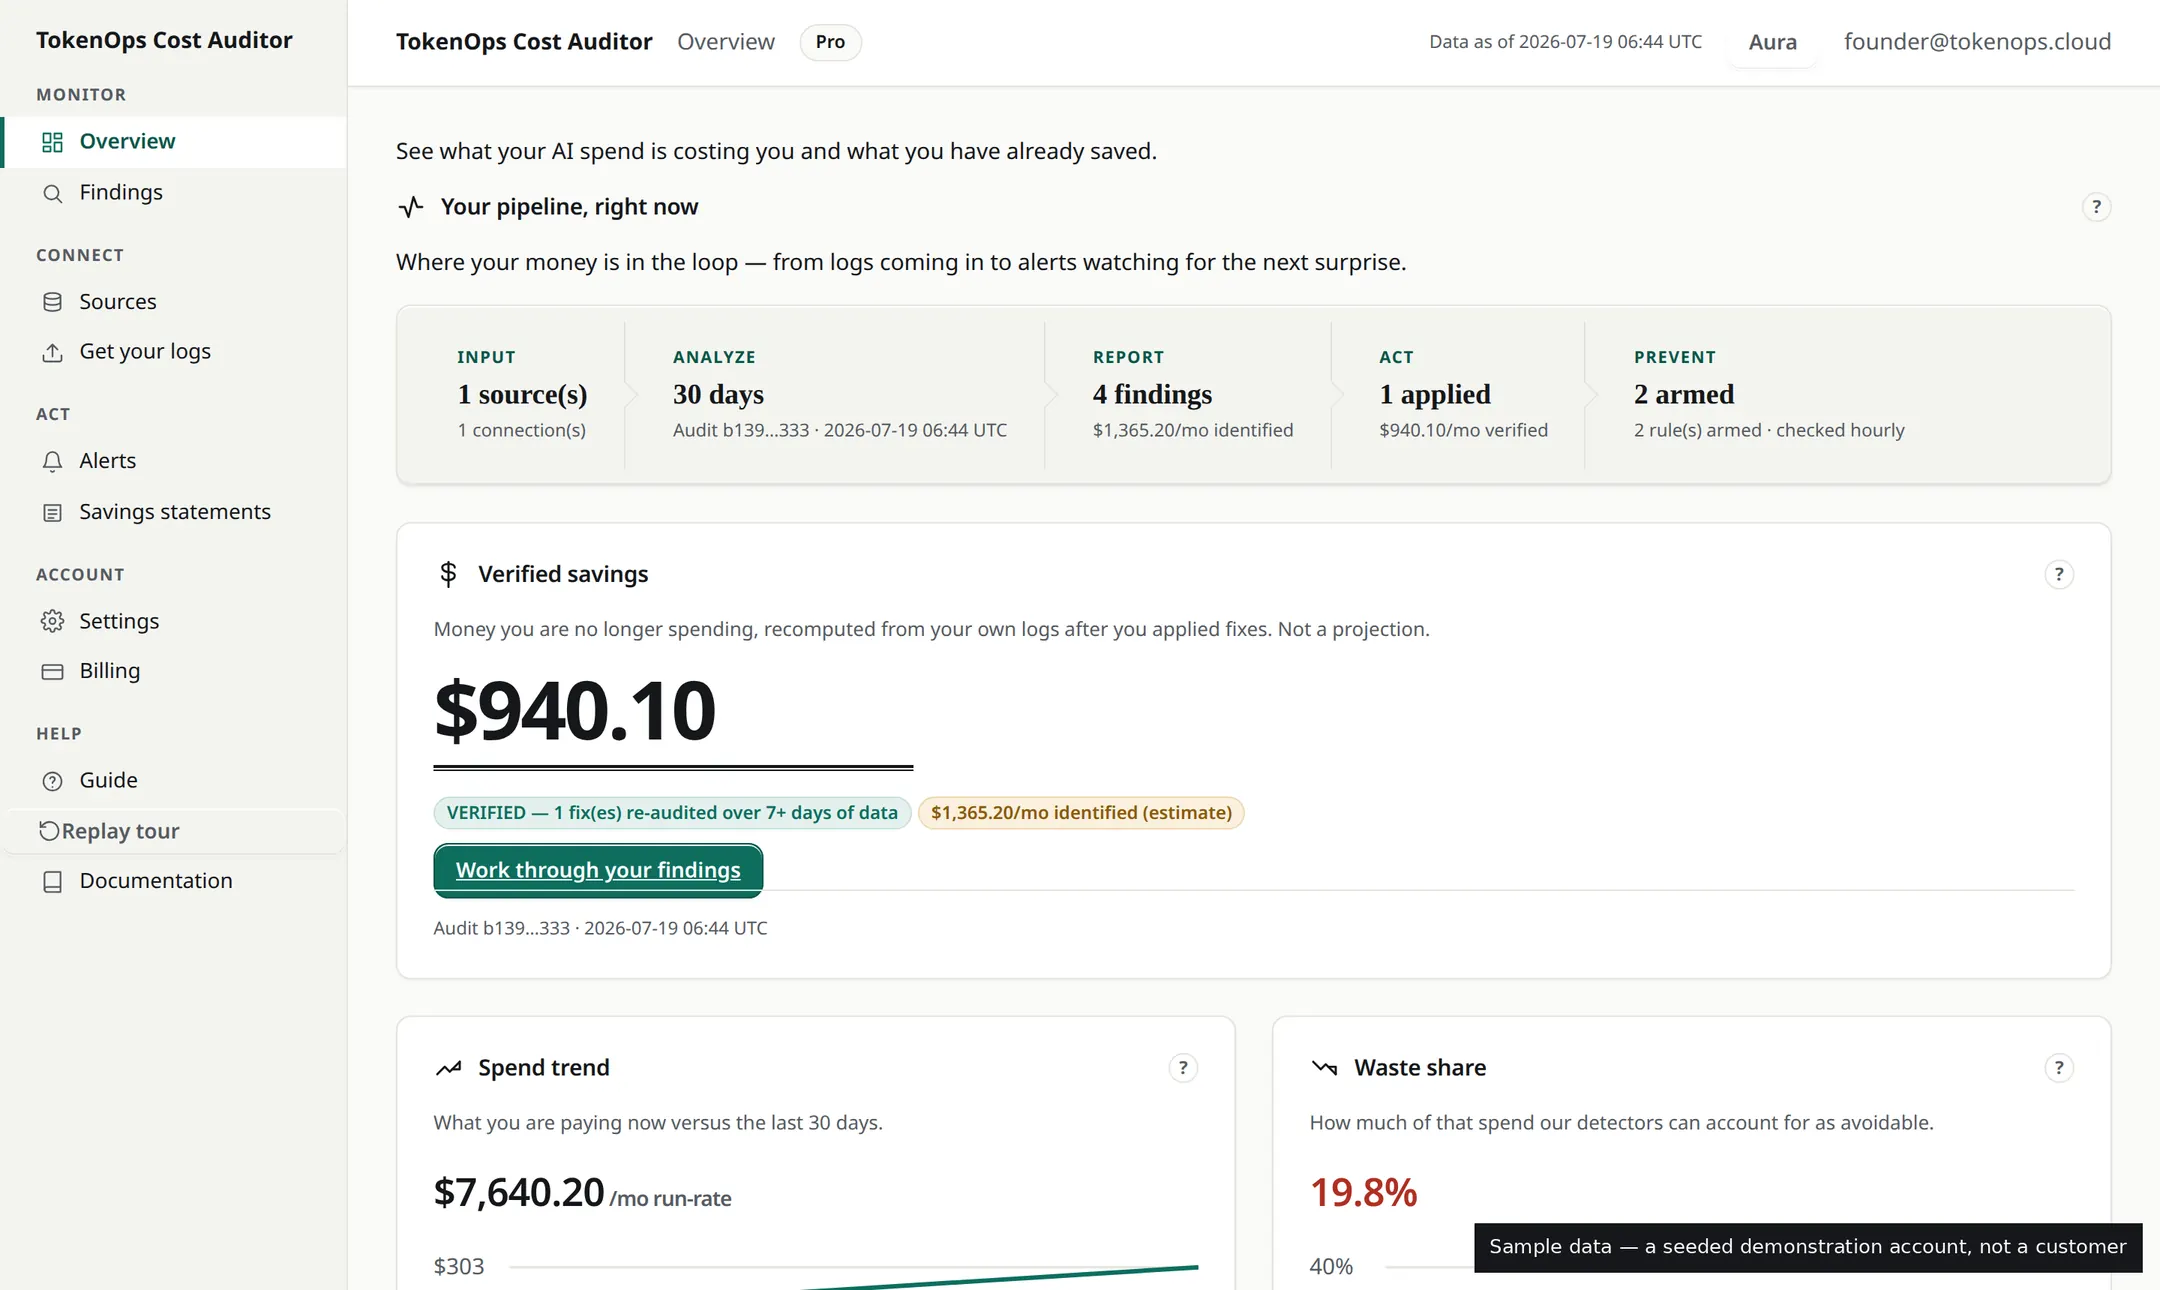Click the Documentation book icon
This screenshot has height=1290, width=2160.
click(53, 881)
